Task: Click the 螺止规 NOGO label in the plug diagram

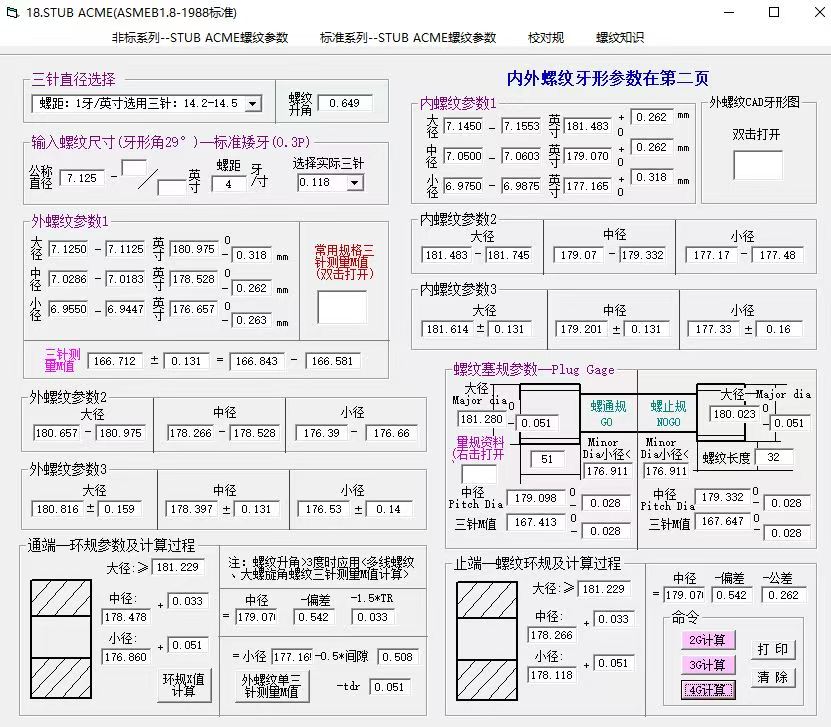Action: (668, 414)
